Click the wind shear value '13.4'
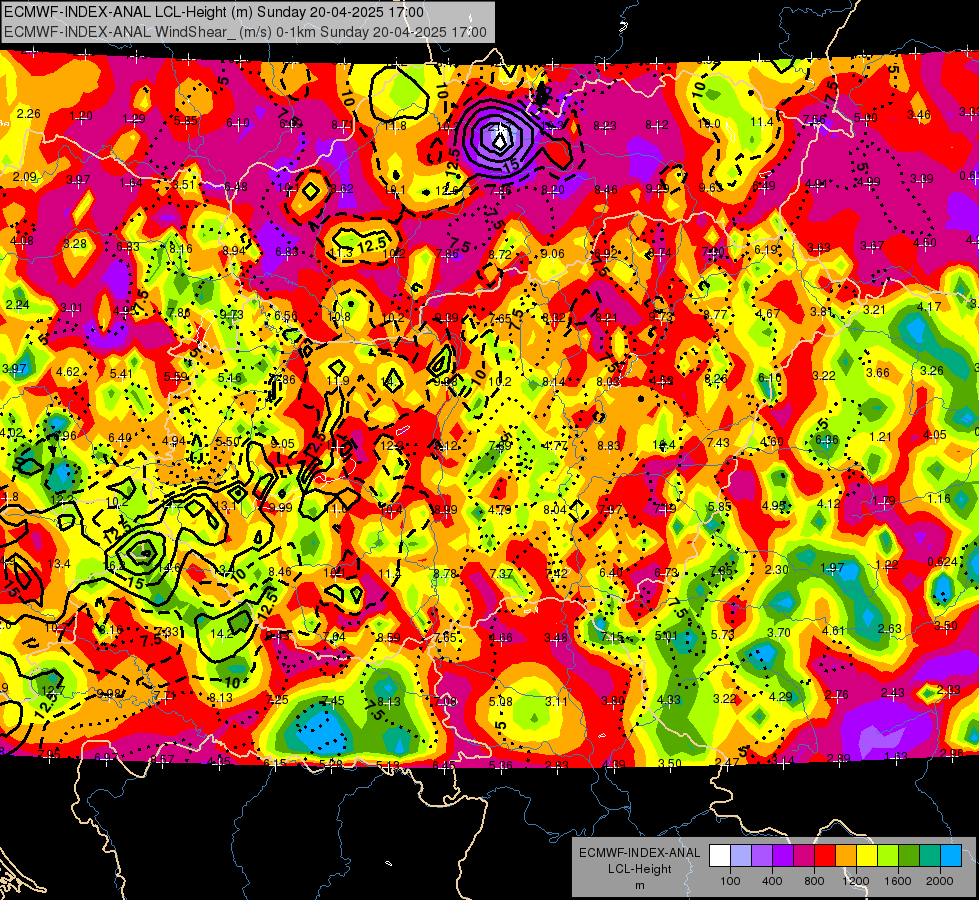Screen dimensions: 979x900 tap(59, 564)
